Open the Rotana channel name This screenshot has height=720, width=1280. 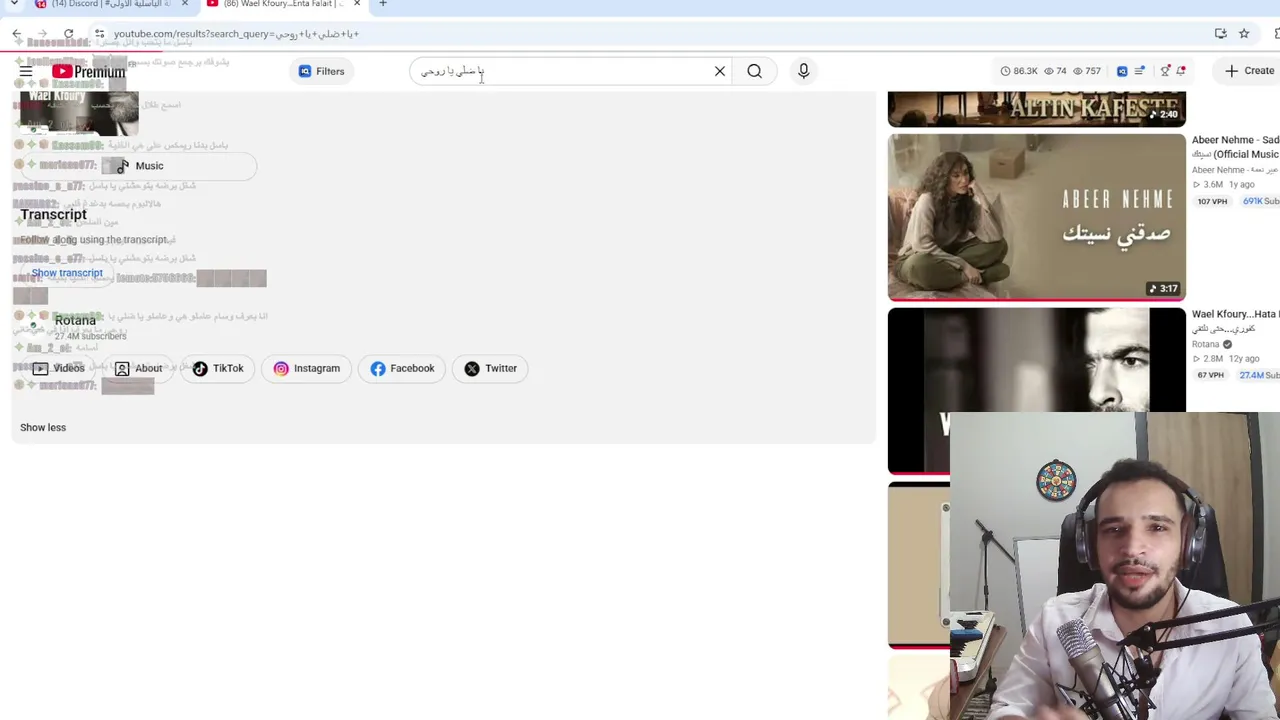pyautogui.click(x=75, y=321)
